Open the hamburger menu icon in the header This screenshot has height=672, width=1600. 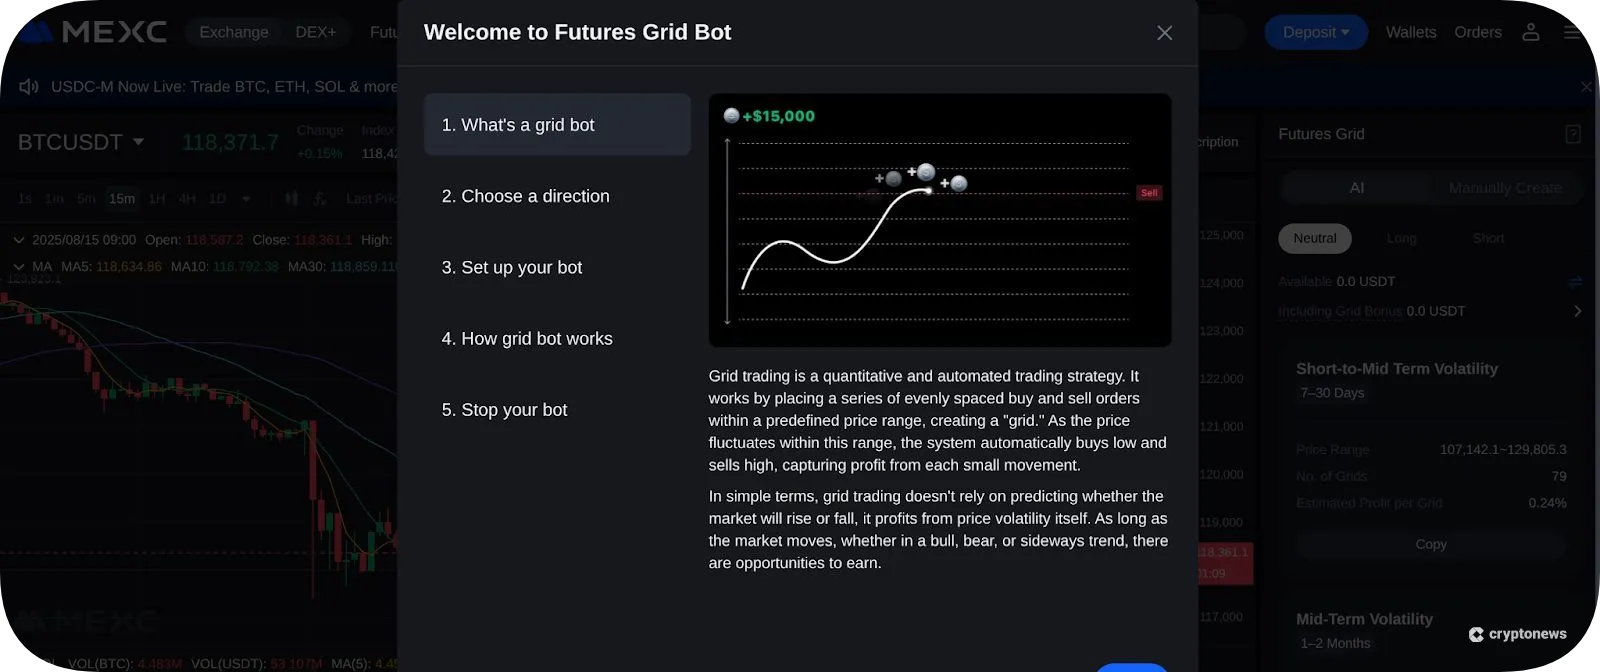coord(1571,31)
